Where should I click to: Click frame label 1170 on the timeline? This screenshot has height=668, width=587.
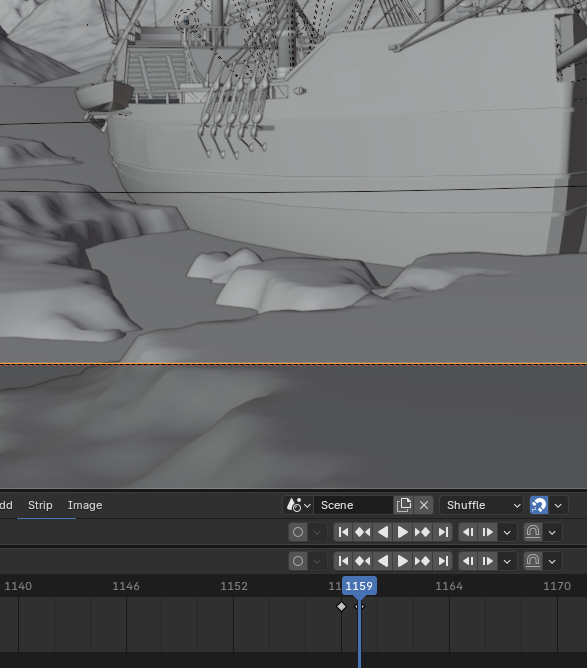point(557,586)
